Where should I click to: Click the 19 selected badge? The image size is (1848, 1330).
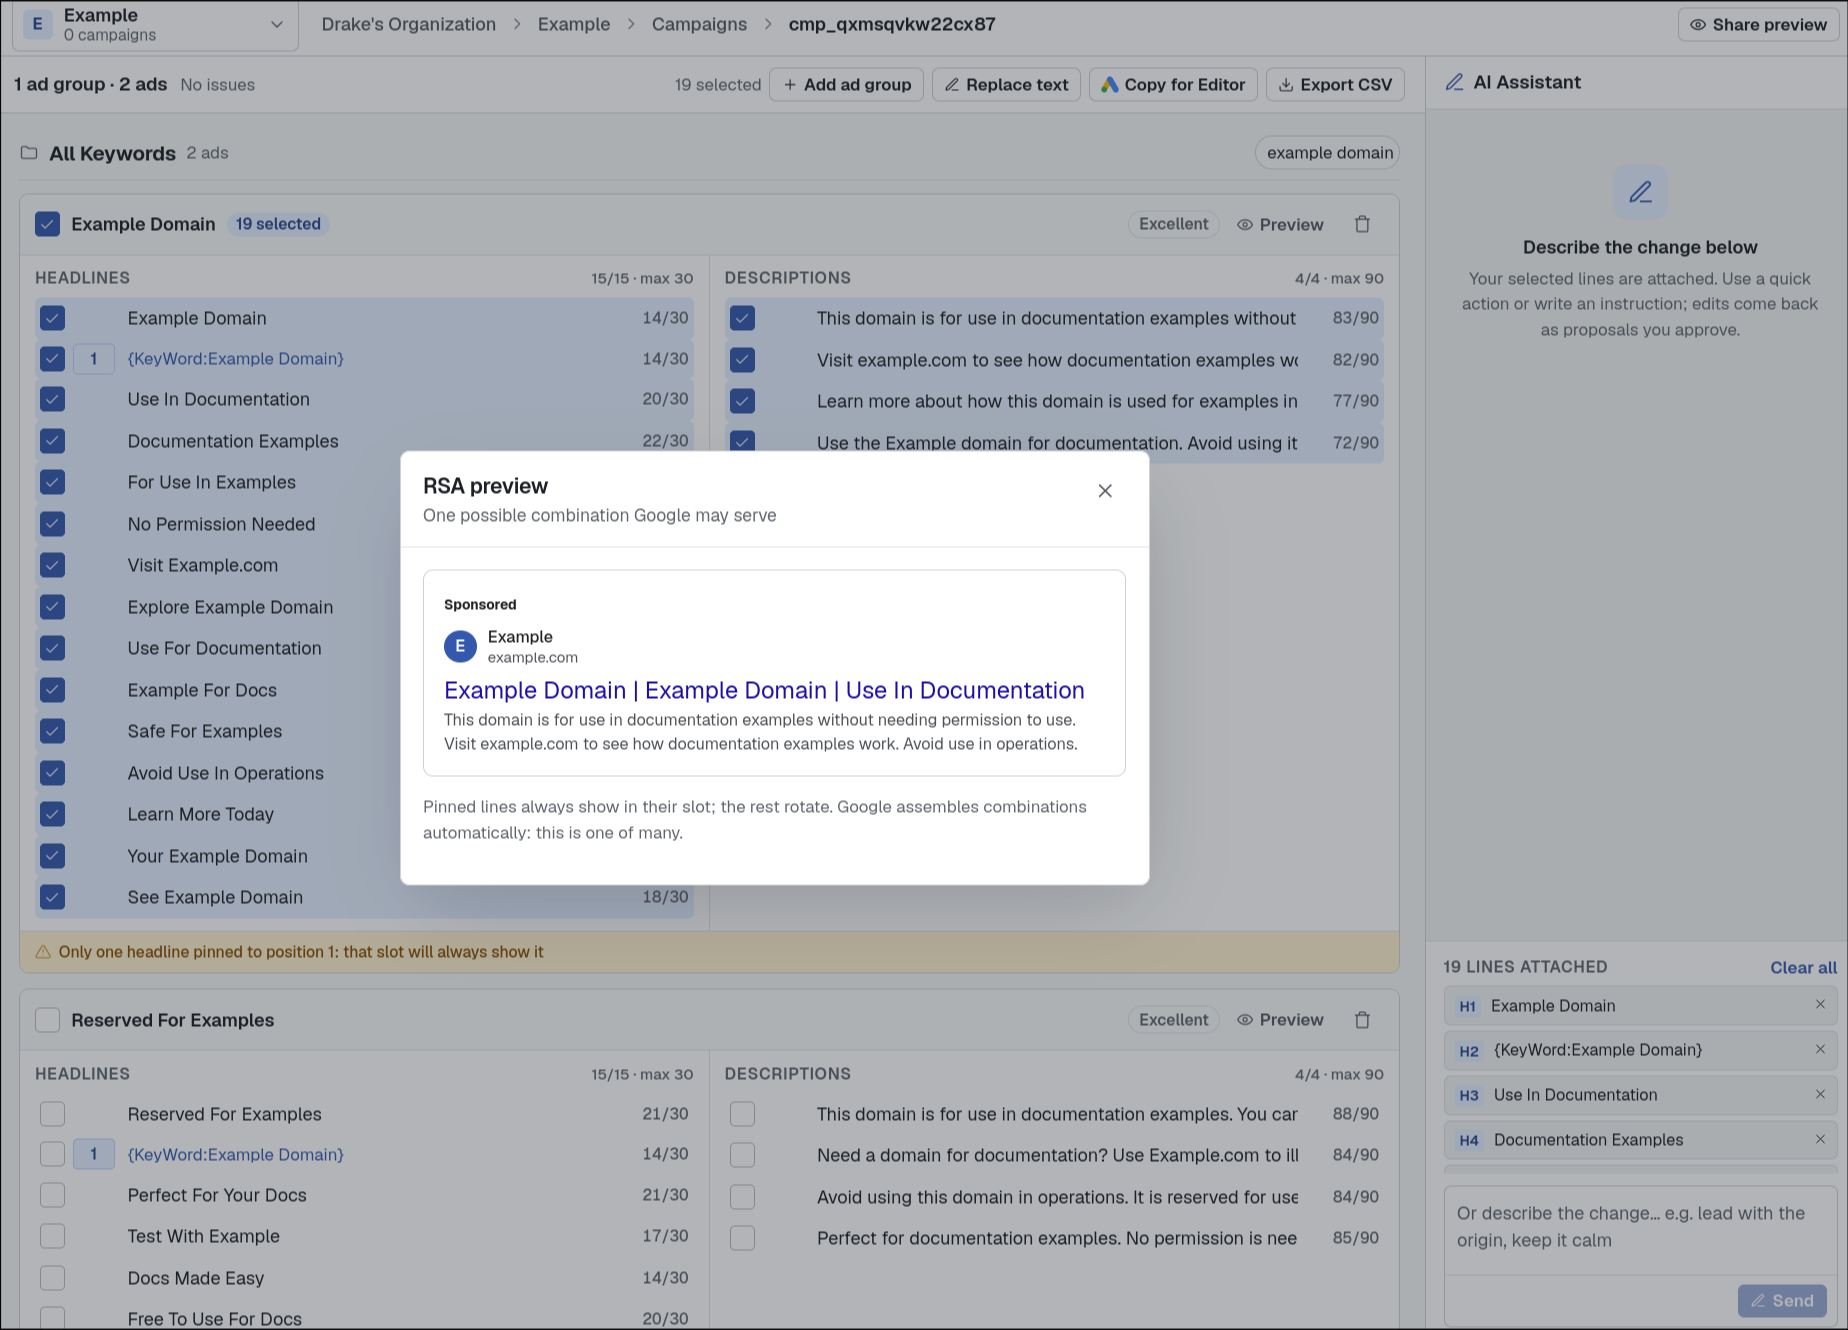pyautogui.click(x=278, y=225)
